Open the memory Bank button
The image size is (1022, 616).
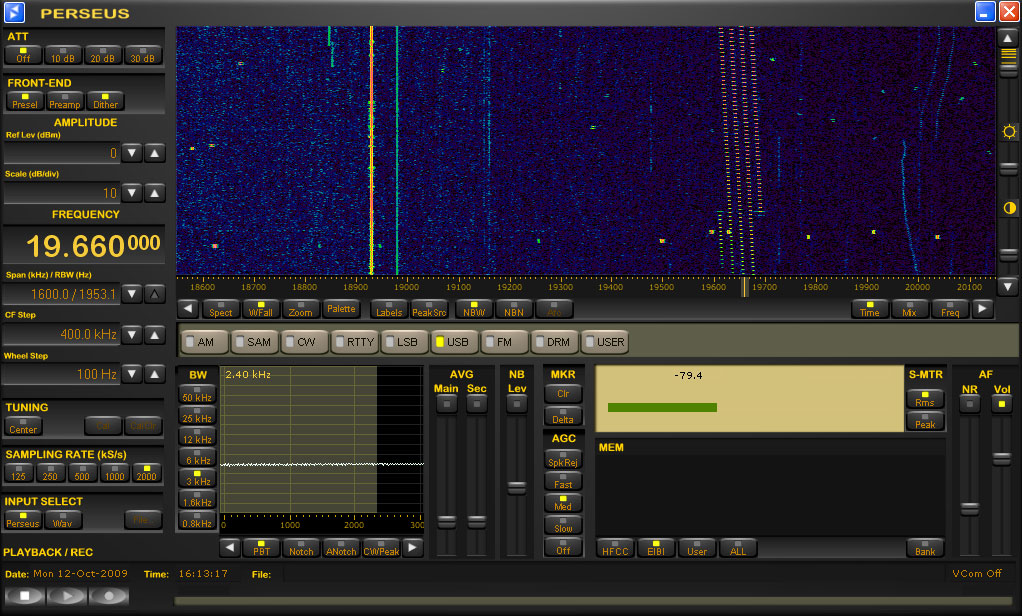925,548
